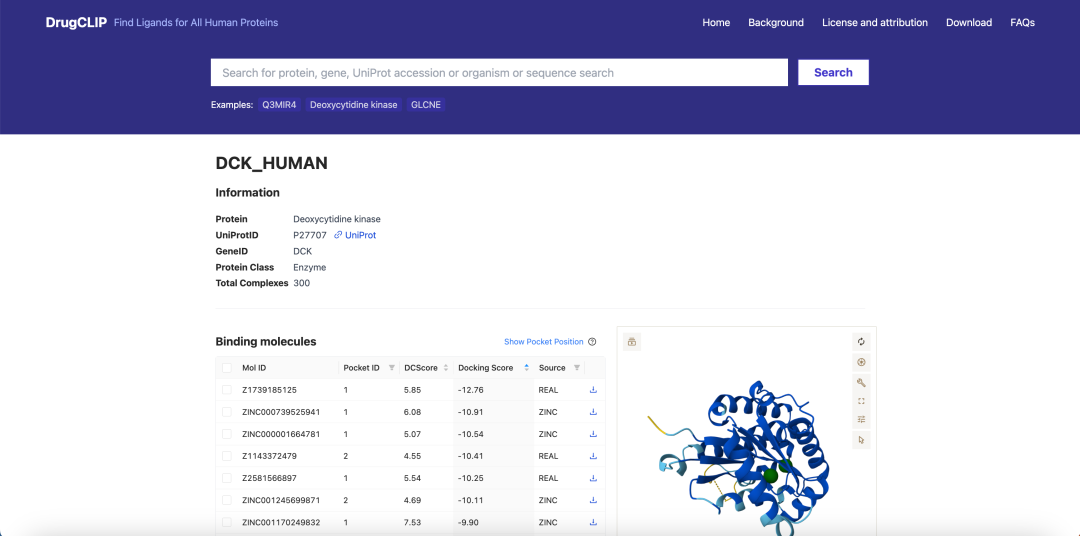Screen dimensions: 1080x536
Task: Download molecule ZINC000739525941
Action: pos(593,412)
